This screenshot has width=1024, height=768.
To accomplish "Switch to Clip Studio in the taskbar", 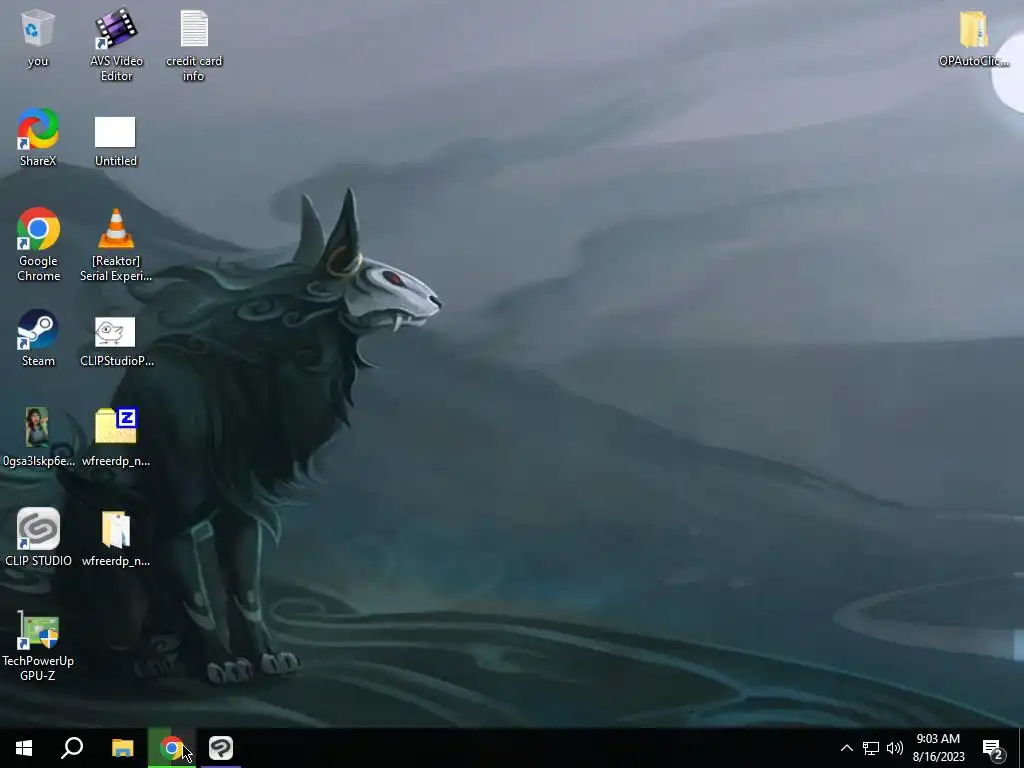I will pos(221,748).
